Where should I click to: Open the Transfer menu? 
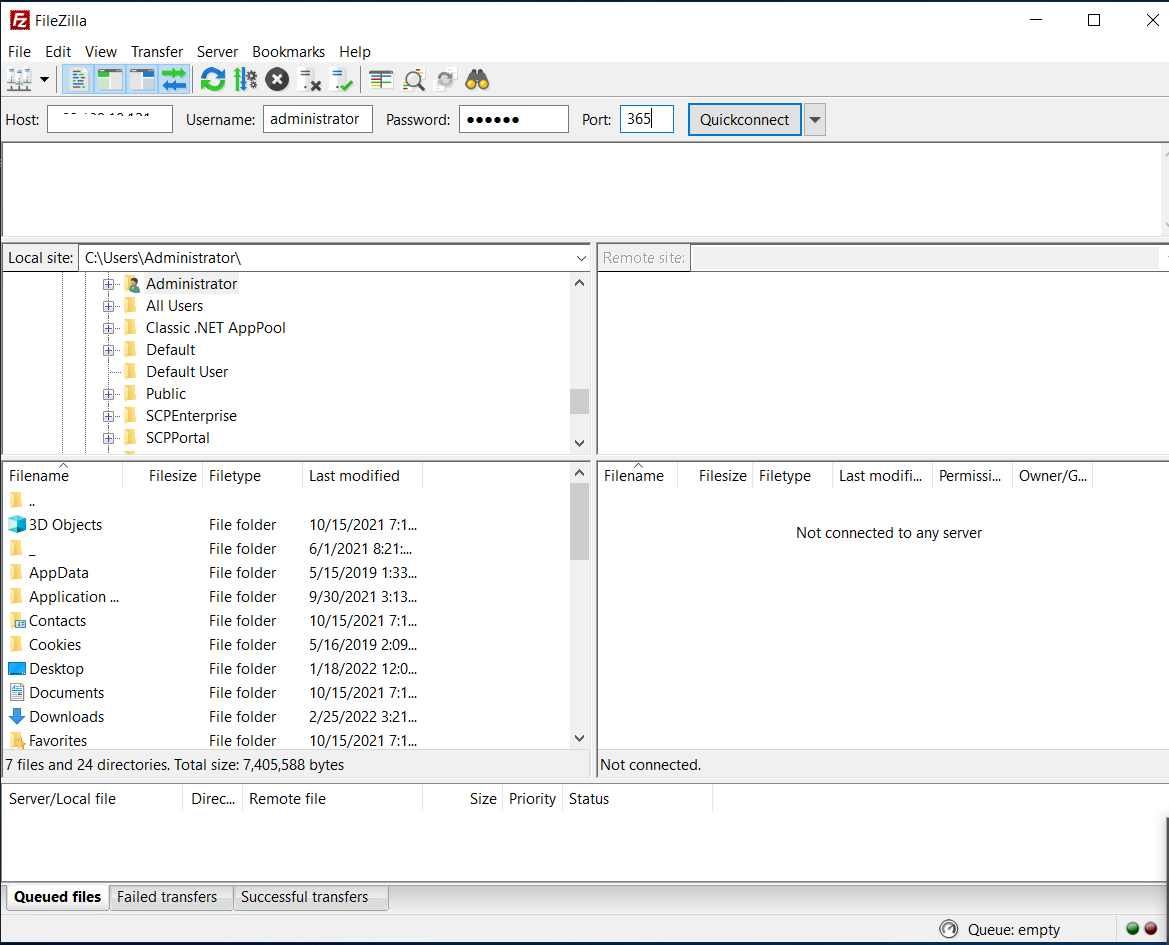157,51
